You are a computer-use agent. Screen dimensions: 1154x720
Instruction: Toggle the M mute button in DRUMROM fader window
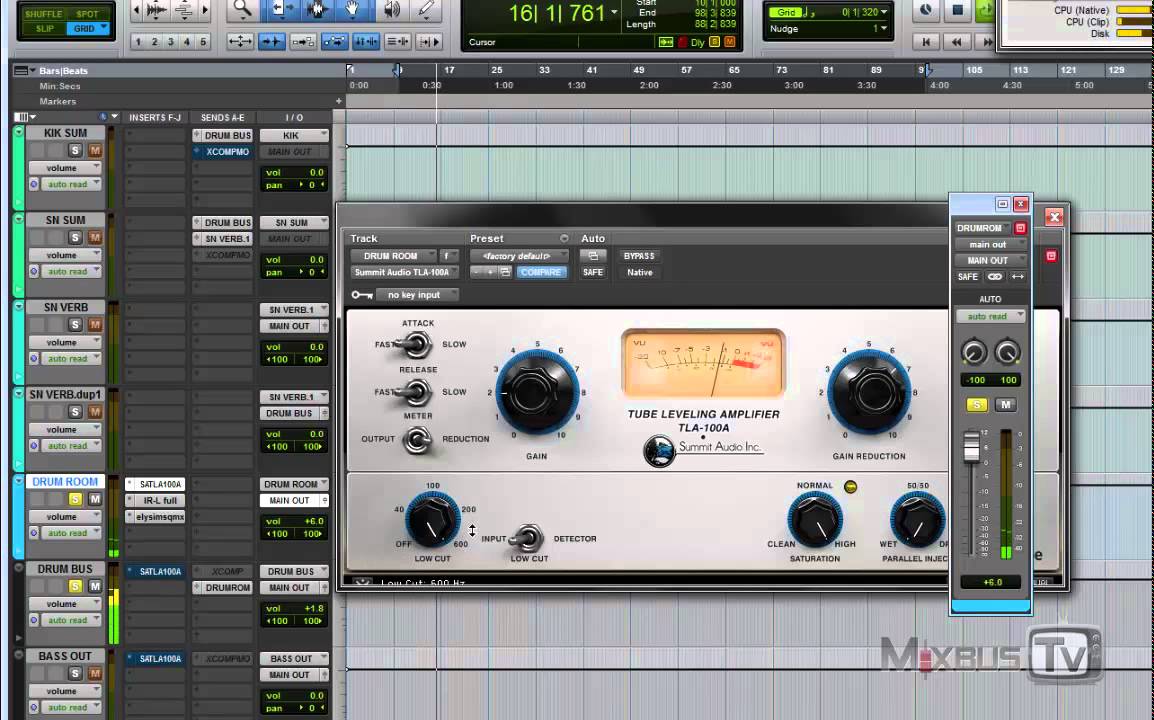(1005, 404)
